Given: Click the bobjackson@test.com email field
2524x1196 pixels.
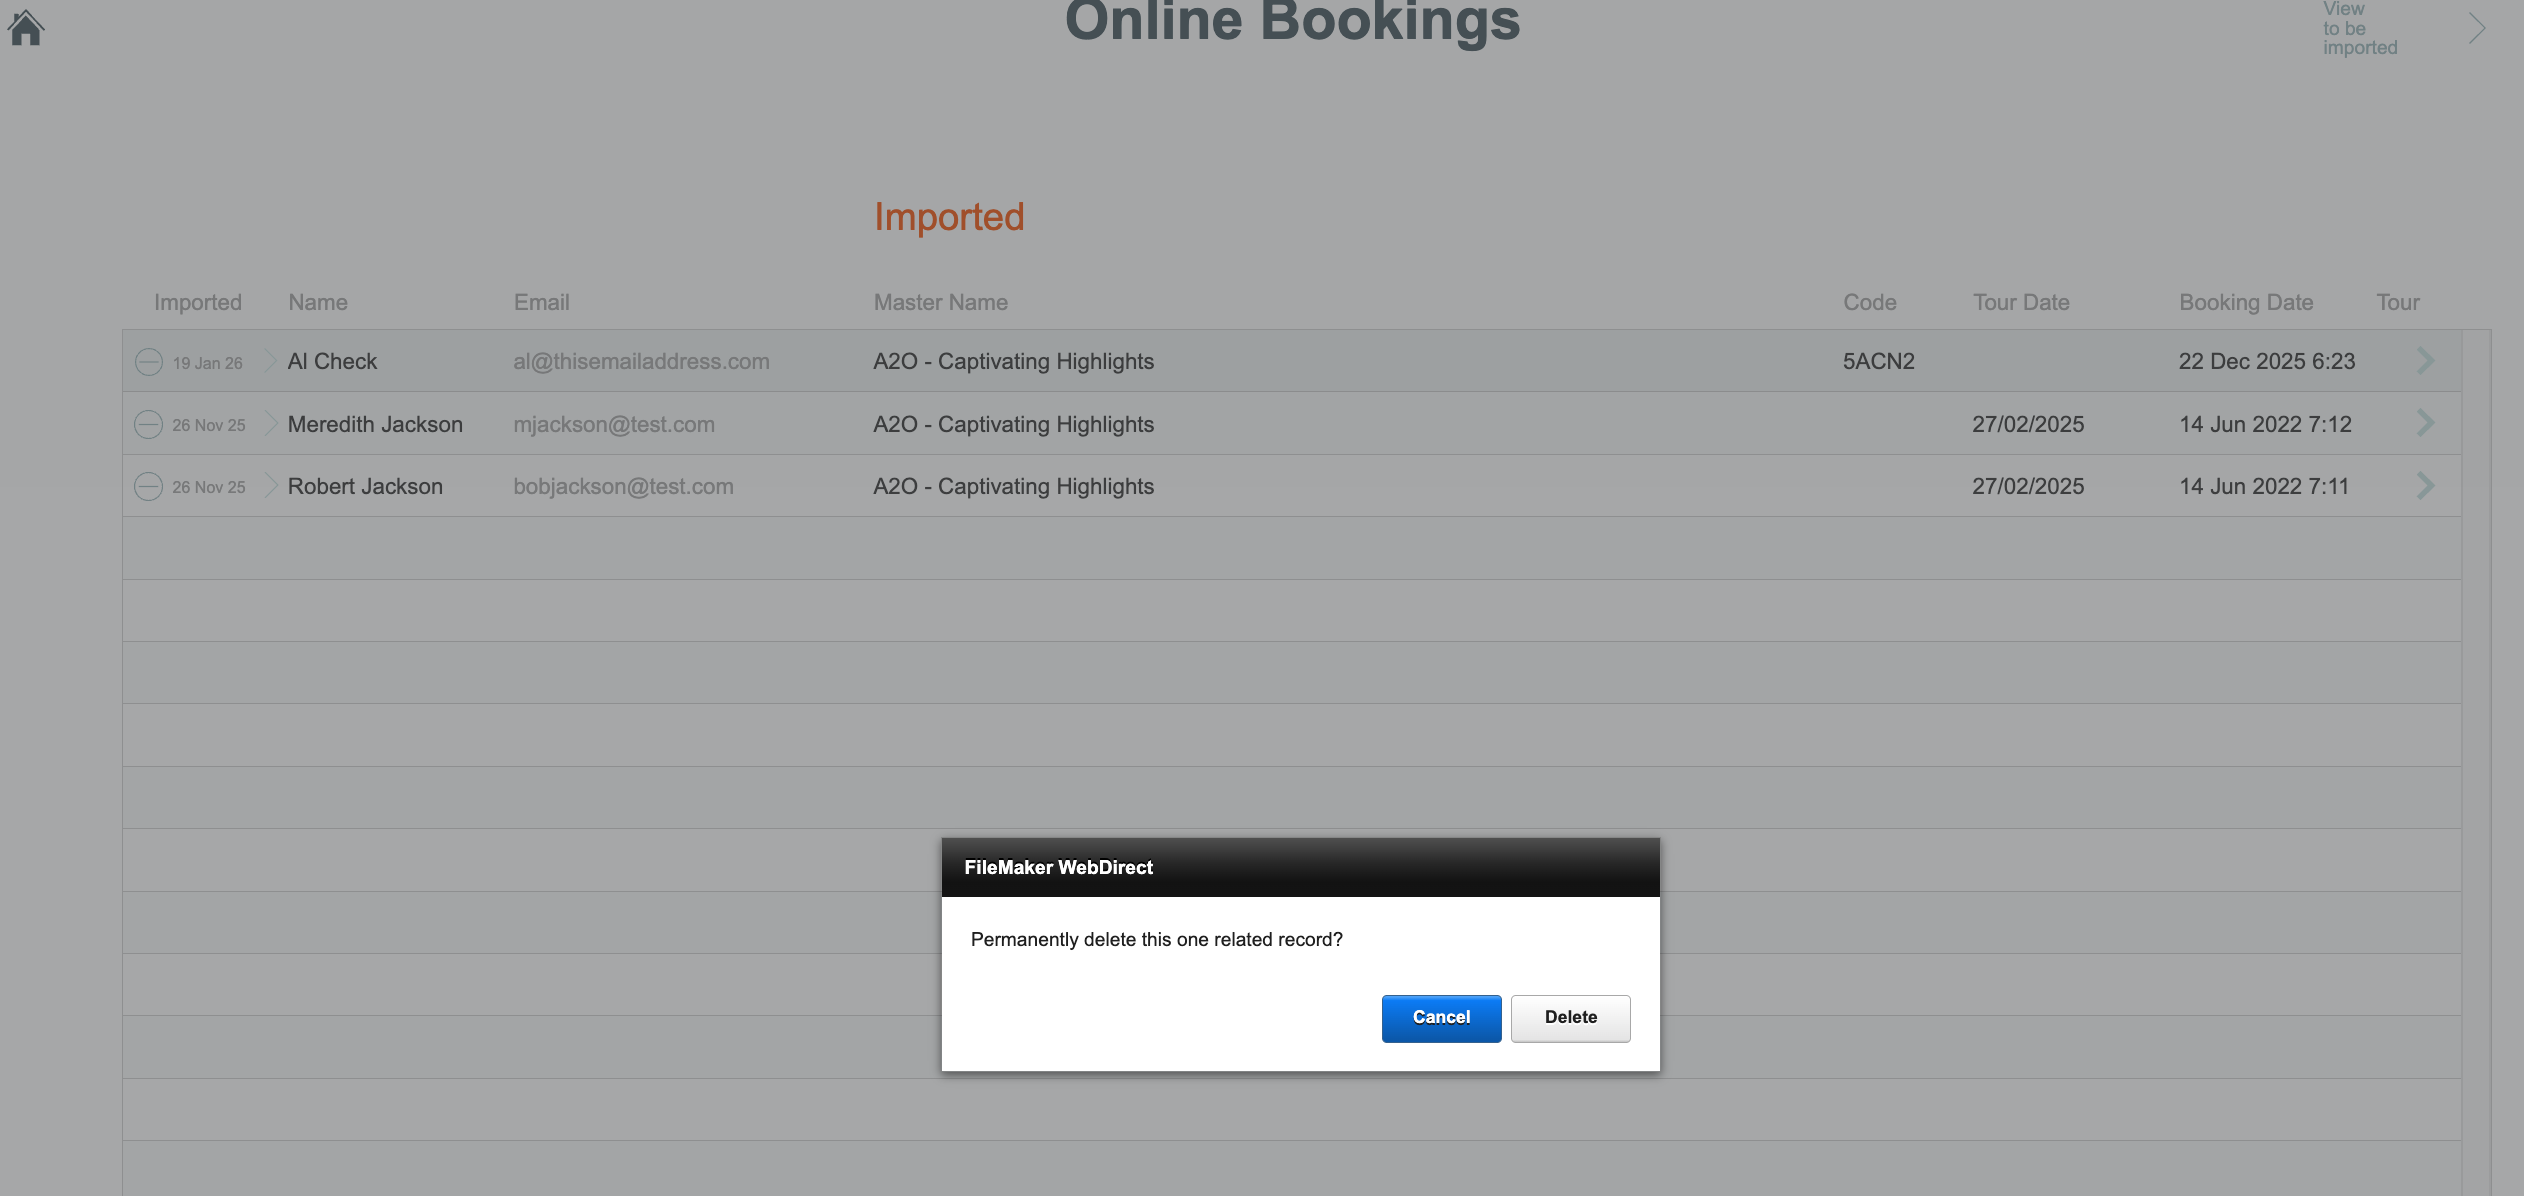Looking at the screenshot, I should click(623, 487).
